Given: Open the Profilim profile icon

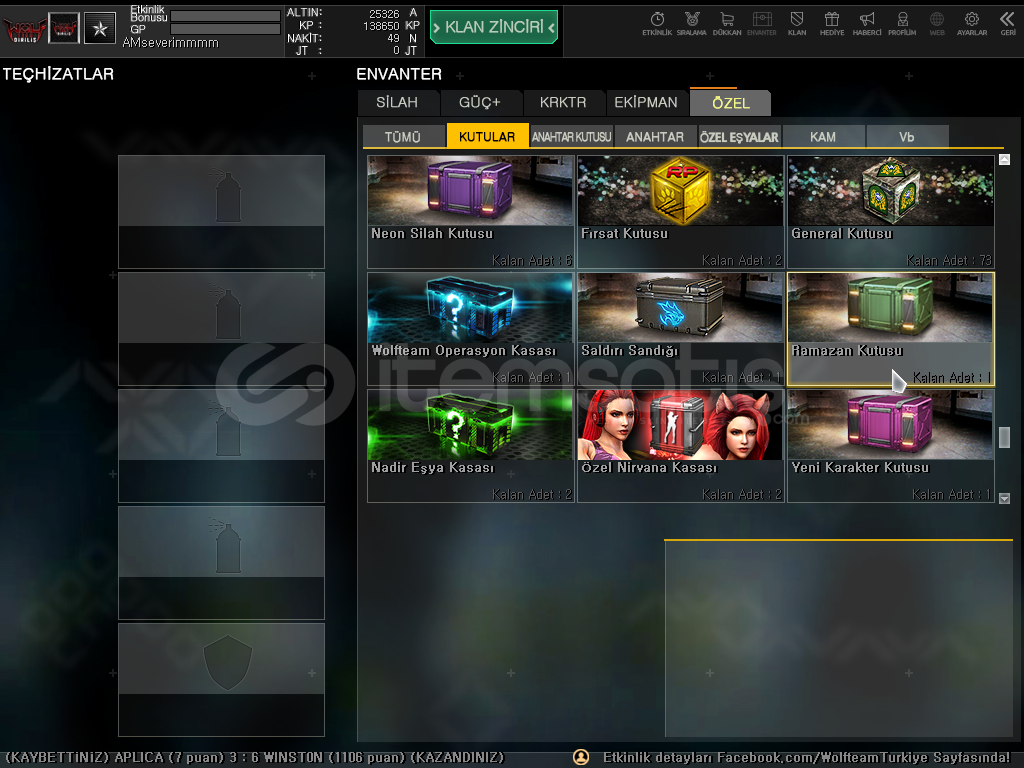Looking at the screenshot, I should [x=902, y=24].
